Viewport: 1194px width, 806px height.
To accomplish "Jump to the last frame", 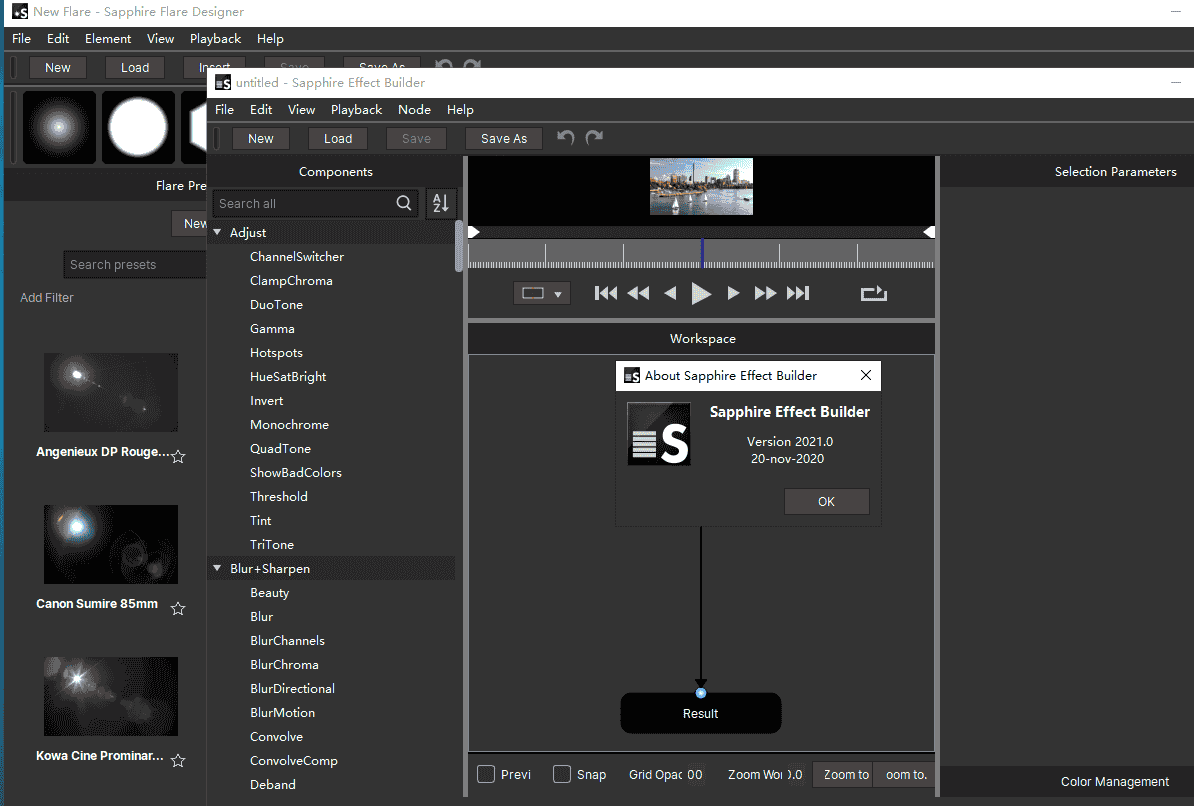I will (797, 293).
